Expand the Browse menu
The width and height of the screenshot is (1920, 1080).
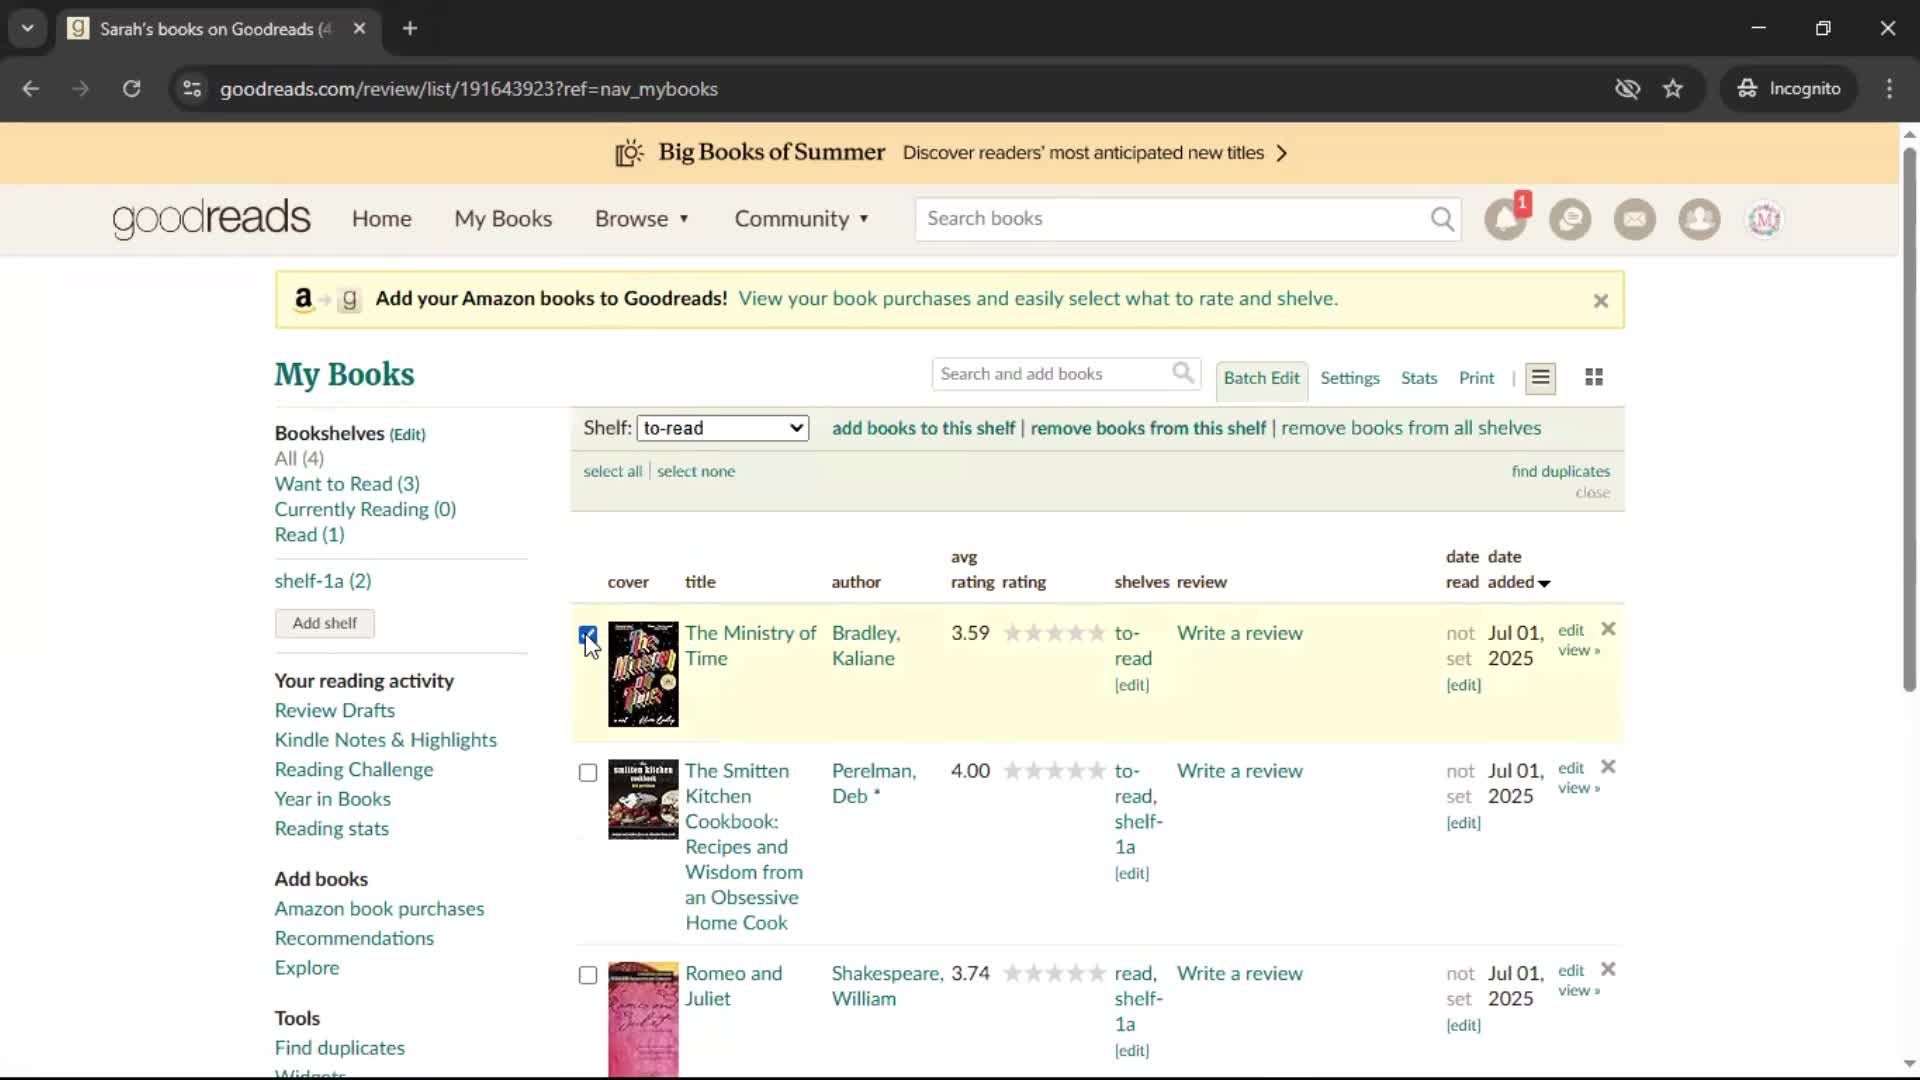641,219
